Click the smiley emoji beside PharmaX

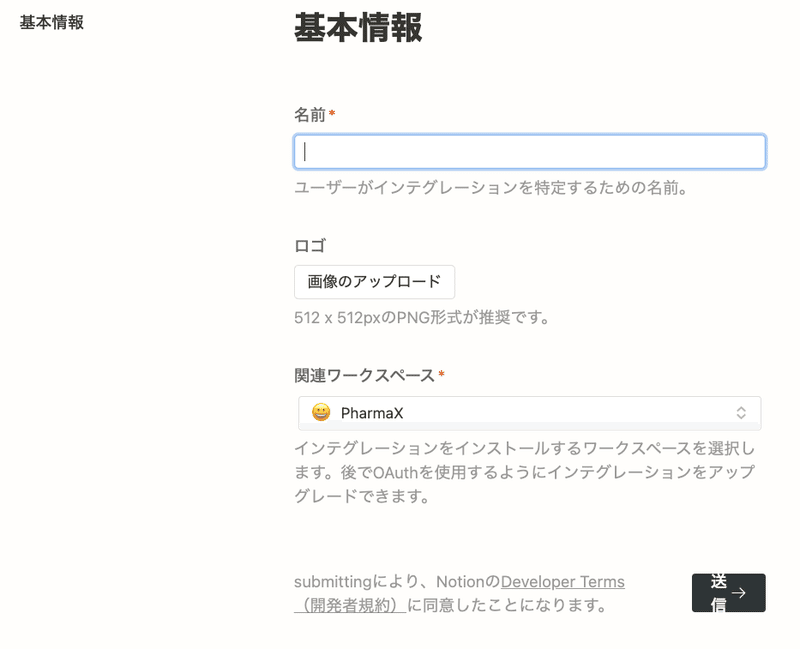[x=317, y=412]
